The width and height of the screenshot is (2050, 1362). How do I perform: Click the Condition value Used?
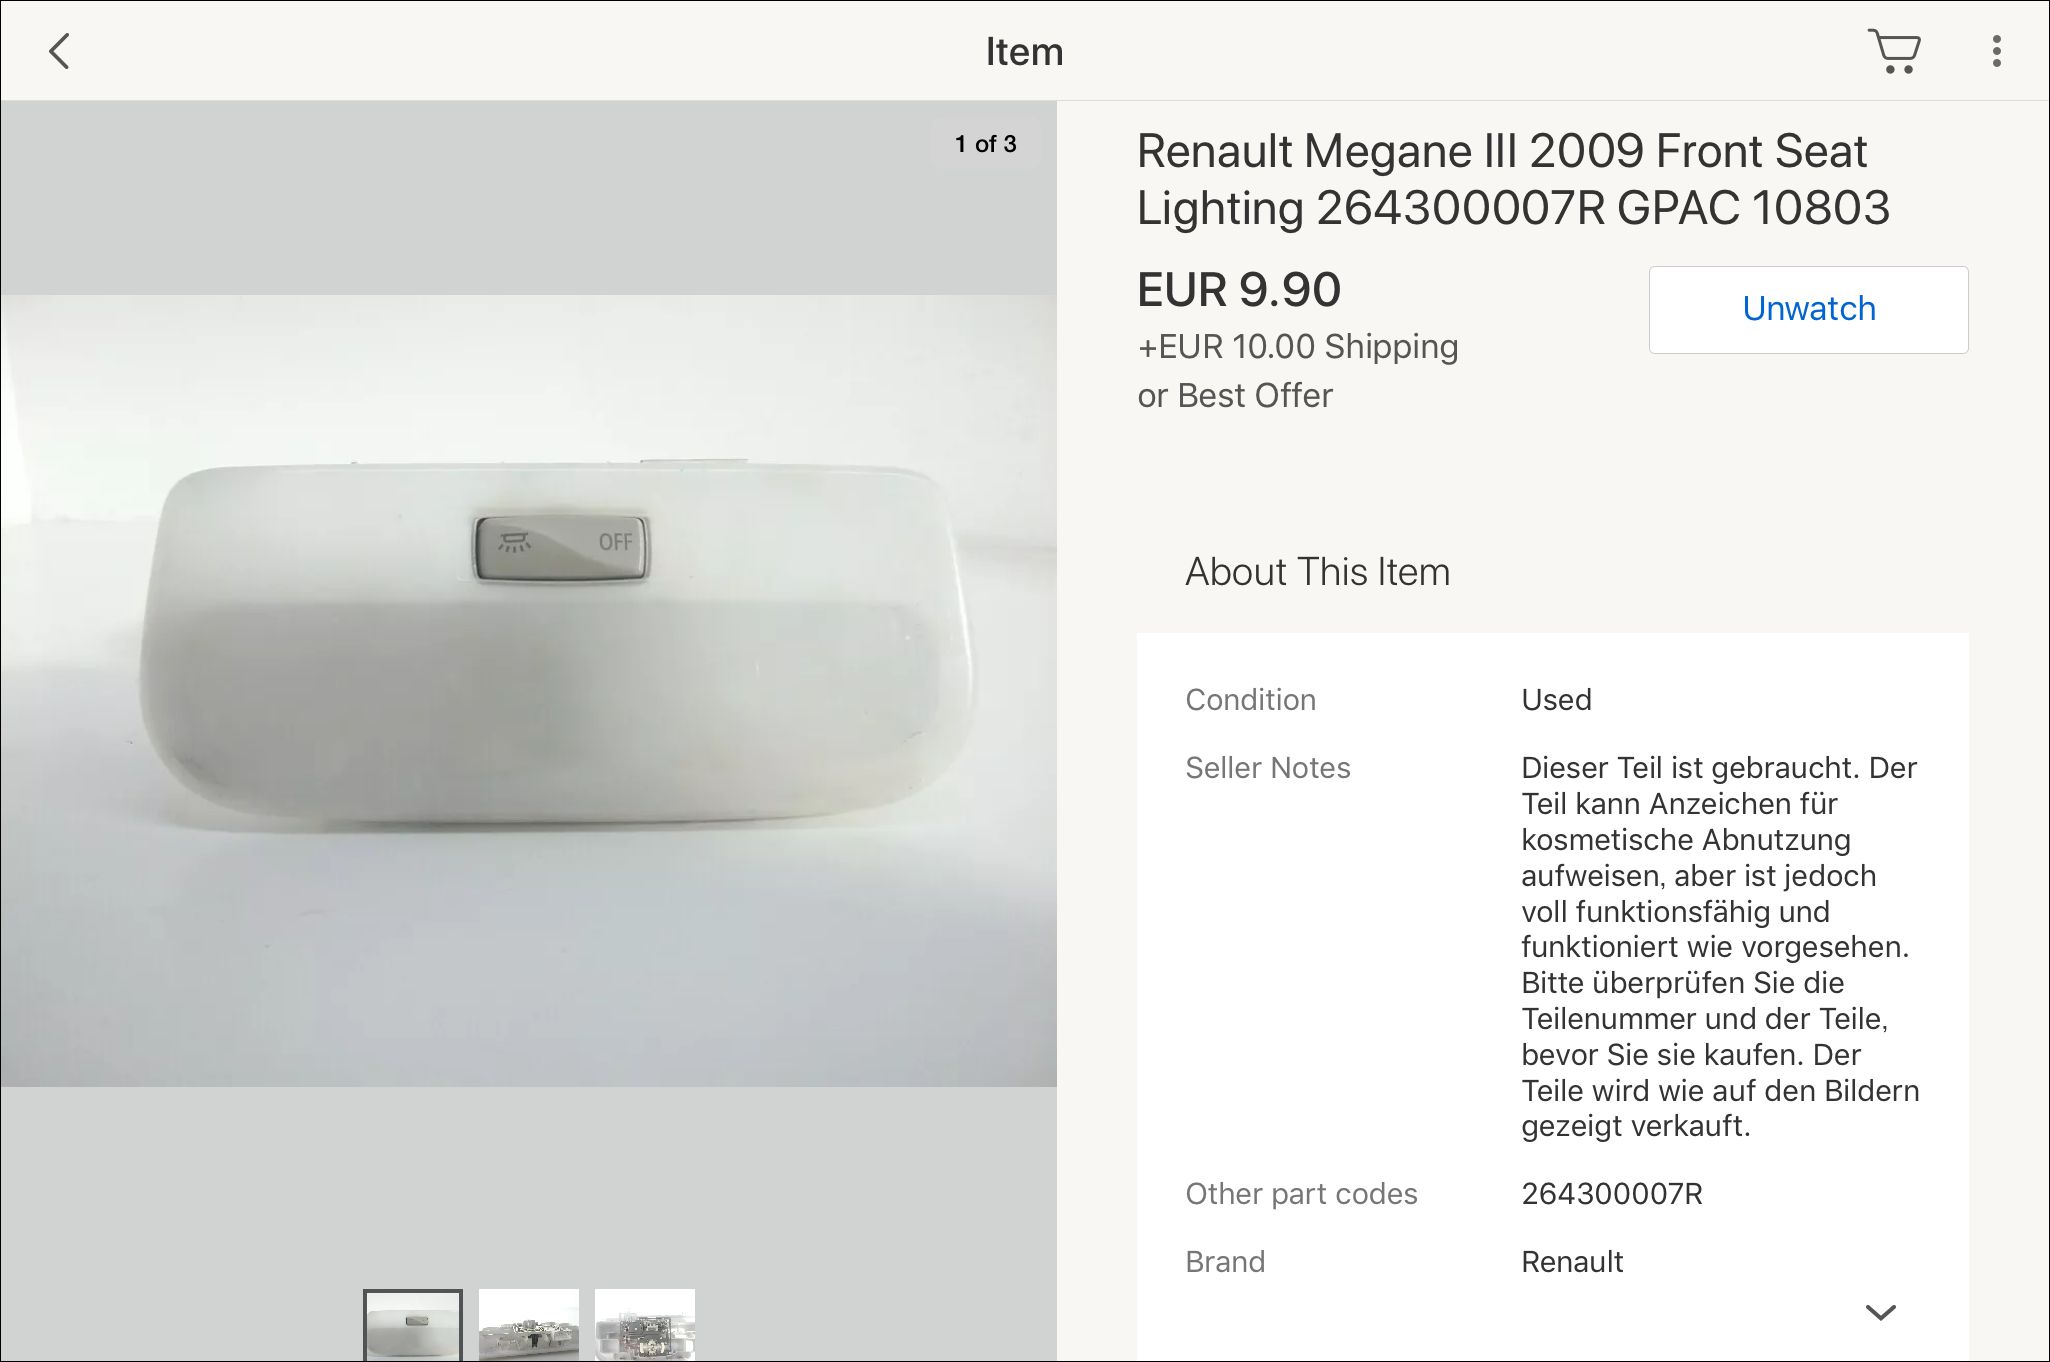pos(1556,700)
